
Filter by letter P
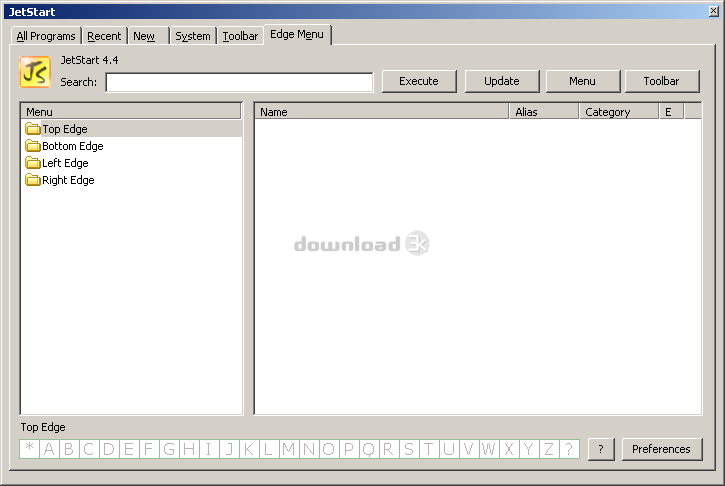click(349, 449)
